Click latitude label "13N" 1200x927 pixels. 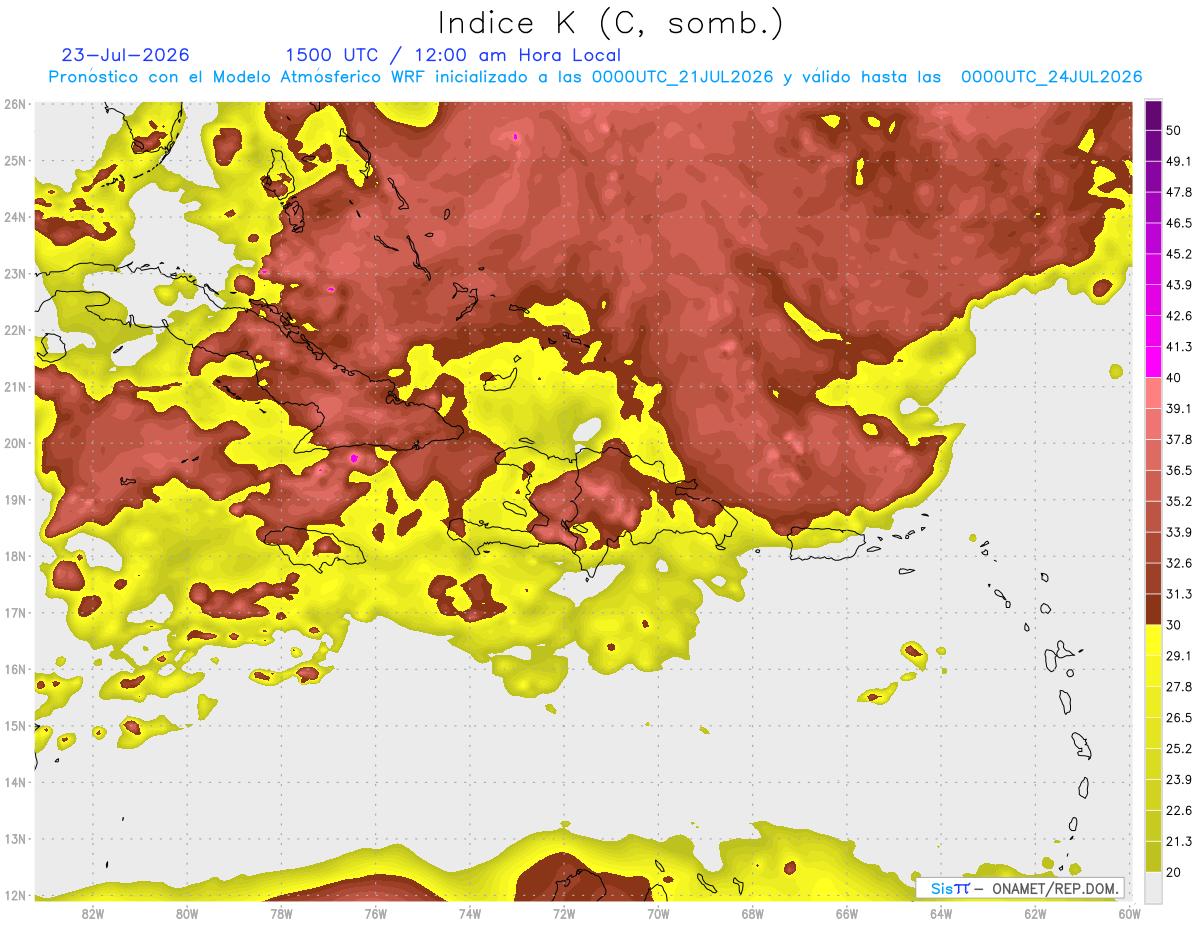coord(15,839)
